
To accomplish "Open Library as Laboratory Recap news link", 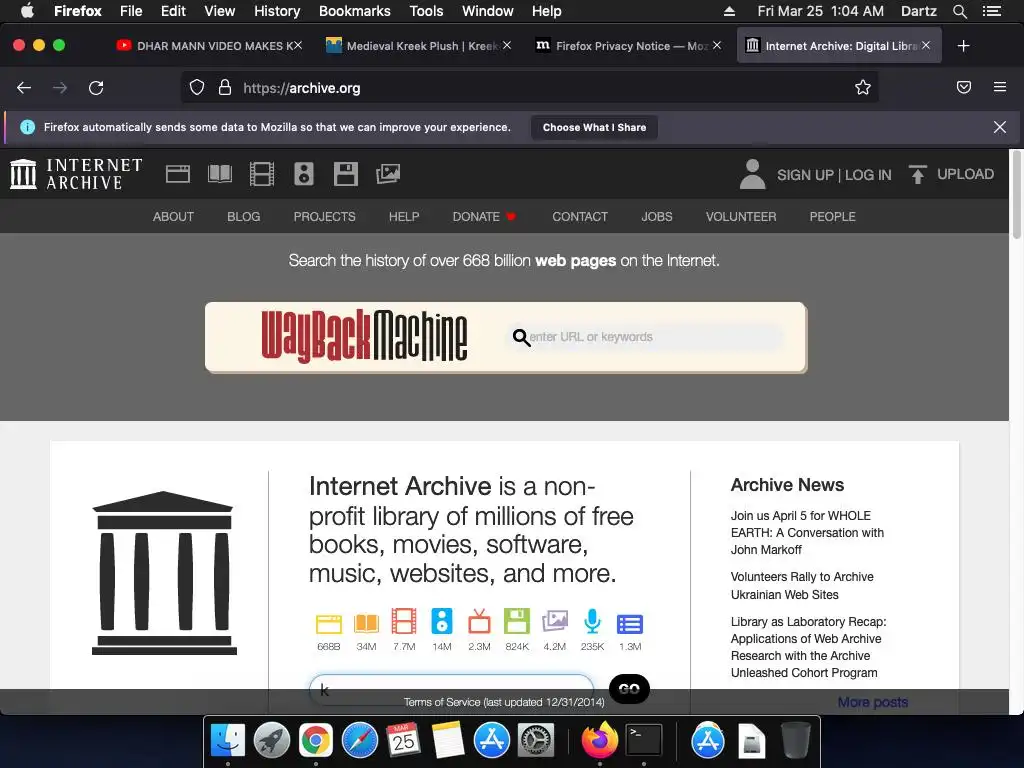I will (808, 647).
